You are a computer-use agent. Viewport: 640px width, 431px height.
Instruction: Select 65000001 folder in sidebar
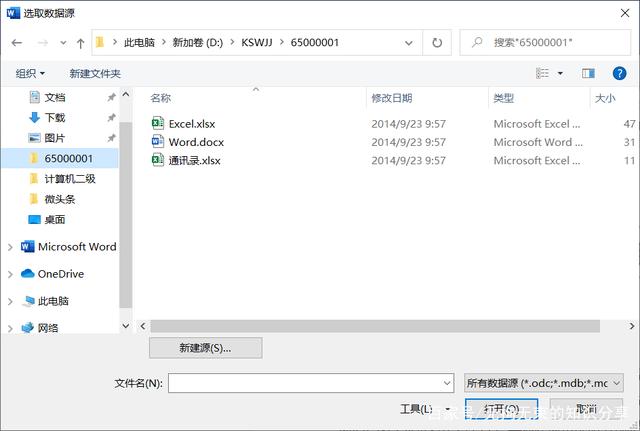60,158
